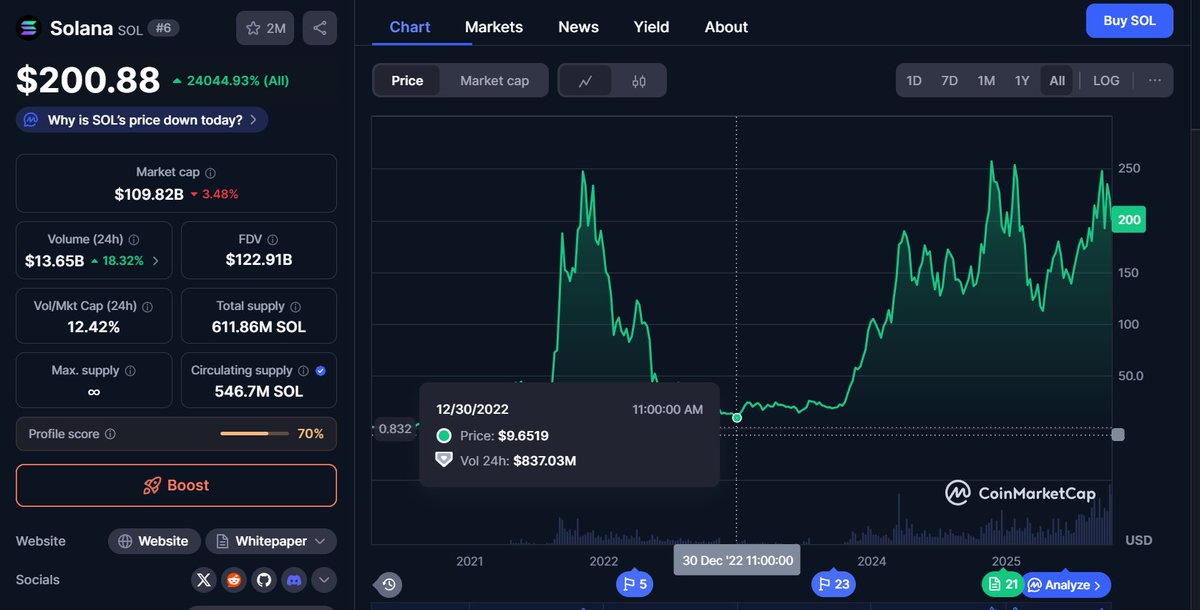Image resolution: width=1200 pixels, height=610 pixels.
Task: Open Solana Reddit community
Action: [234, 579]
